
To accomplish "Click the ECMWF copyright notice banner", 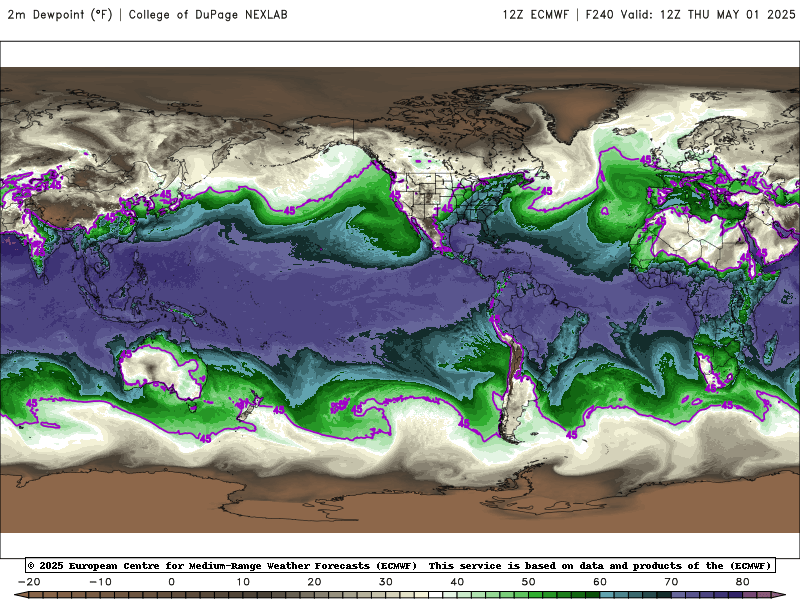I will pos(400,565).
